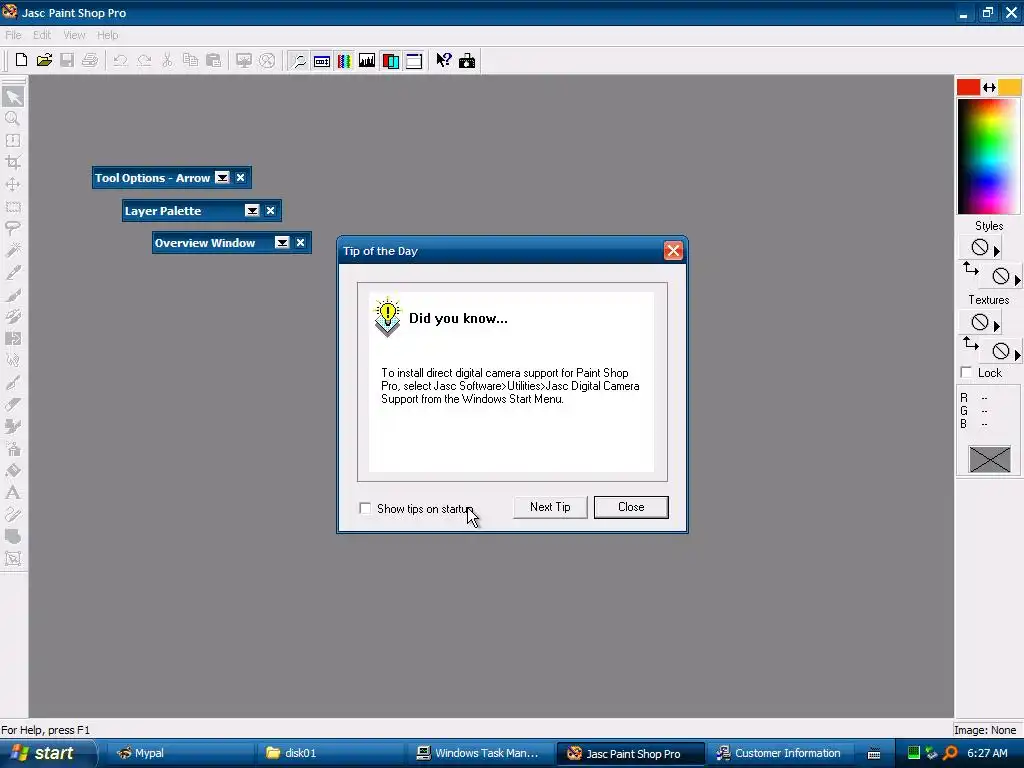Select the Zoom magnifier tool

pyautogui.click(x=13, y=118)
